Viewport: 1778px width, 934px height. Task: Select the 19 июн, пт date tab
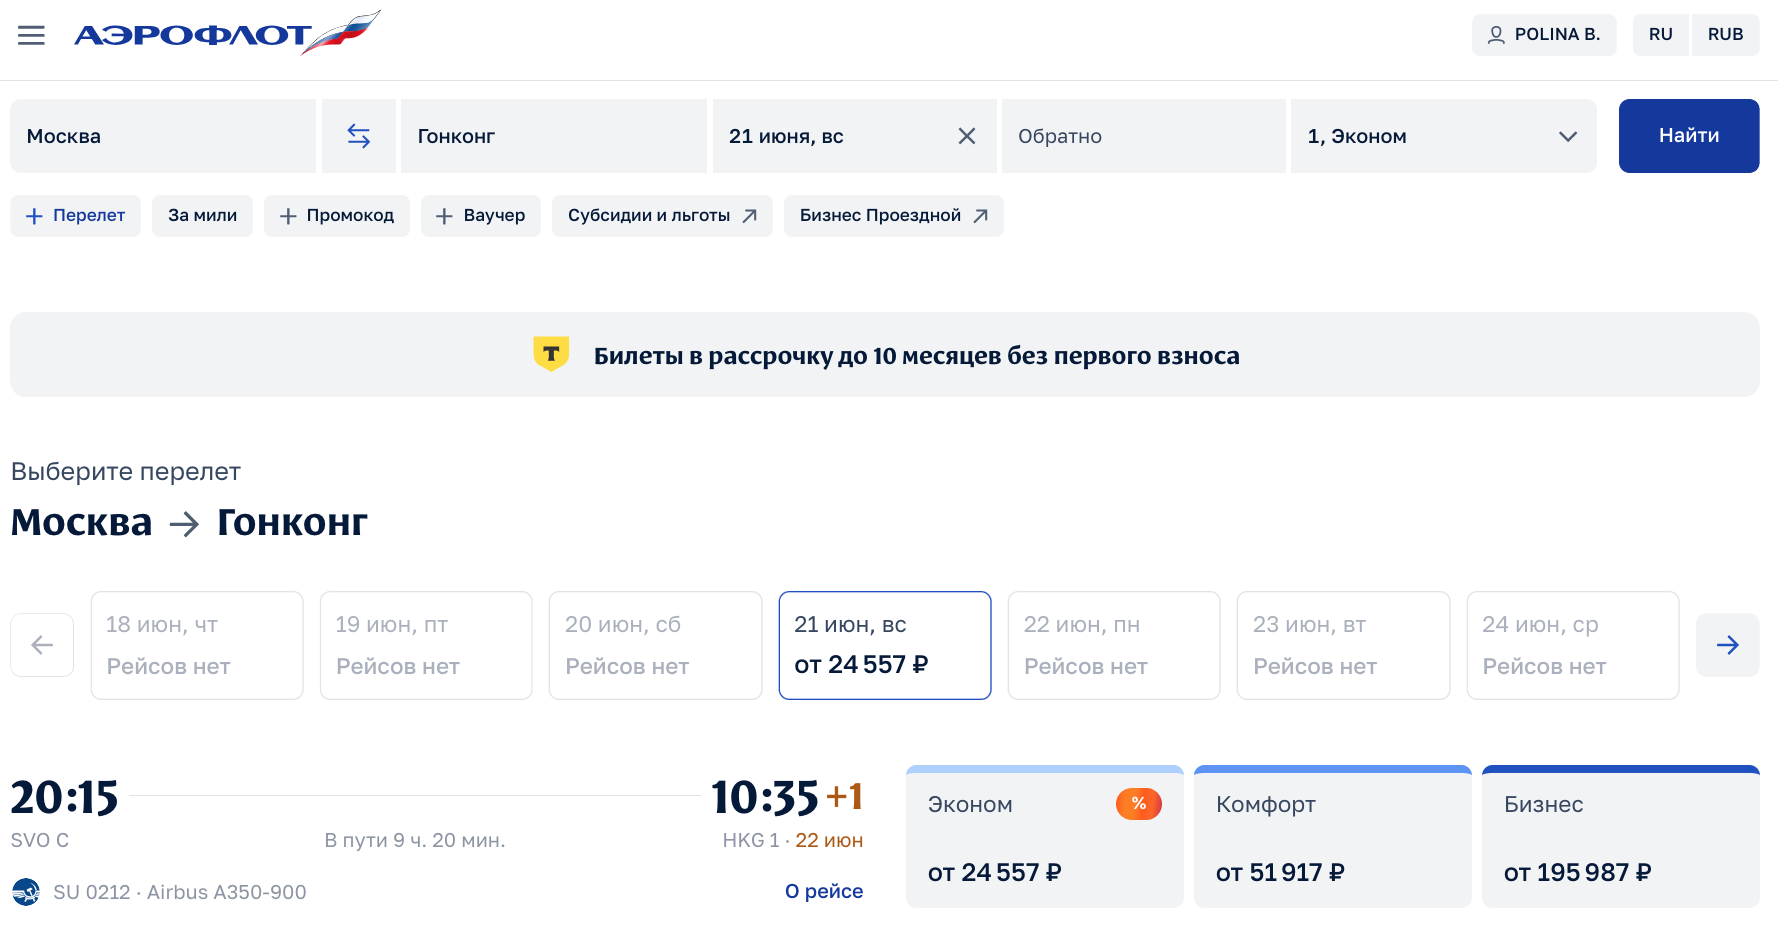click(x=426, y=645)
